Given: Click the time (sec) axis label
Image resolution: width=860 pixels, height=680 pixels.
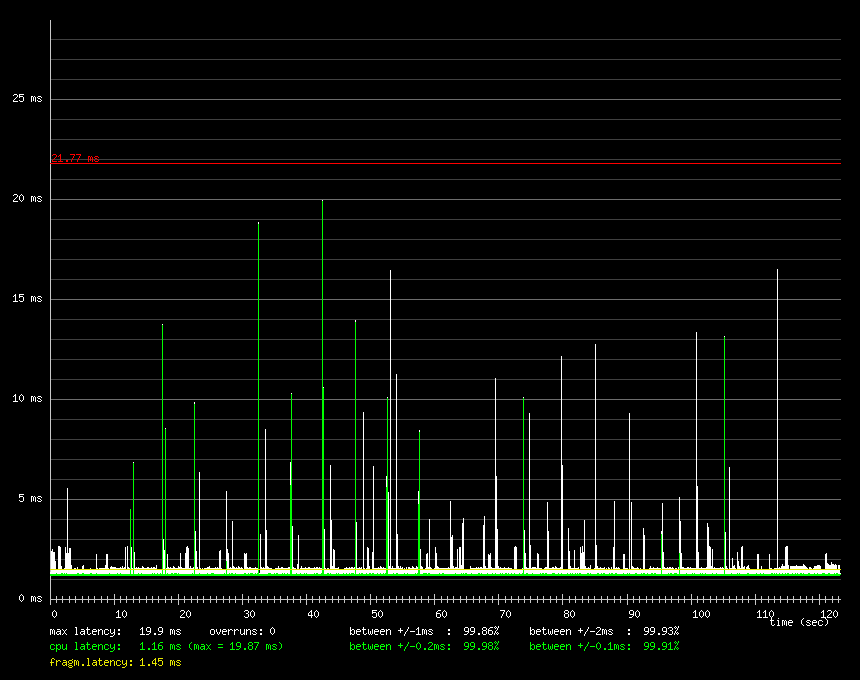Looking at the screenshot, I should [799, 622].
